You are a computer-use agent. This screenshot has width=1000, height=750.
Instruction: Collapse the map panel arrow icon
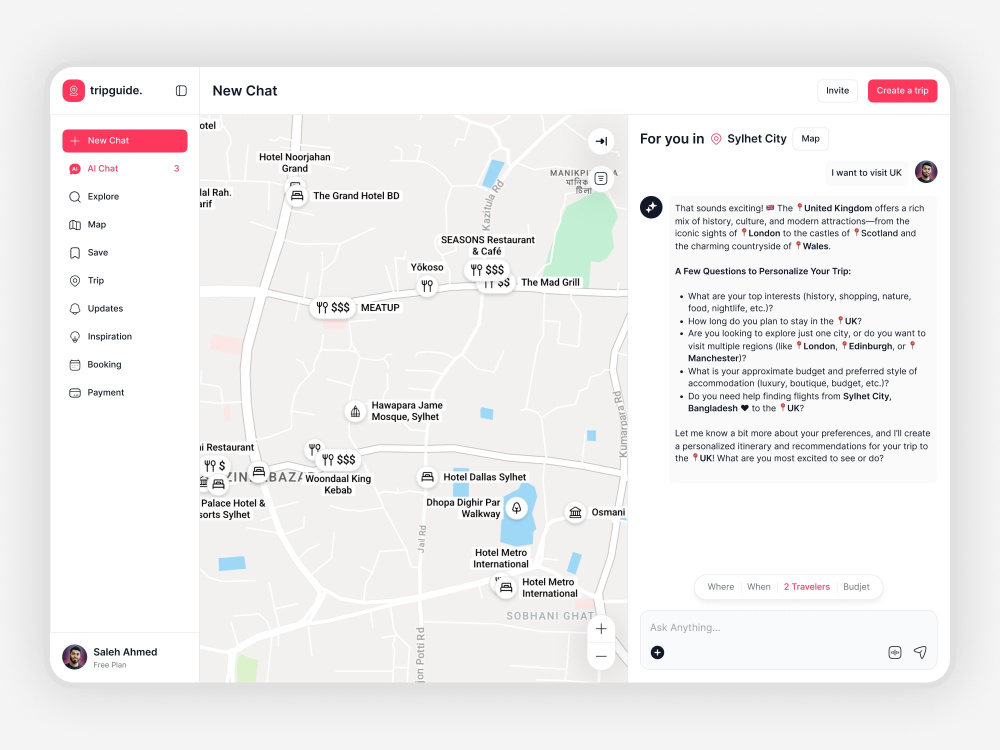pyautogui.click(x=601, y=141)
